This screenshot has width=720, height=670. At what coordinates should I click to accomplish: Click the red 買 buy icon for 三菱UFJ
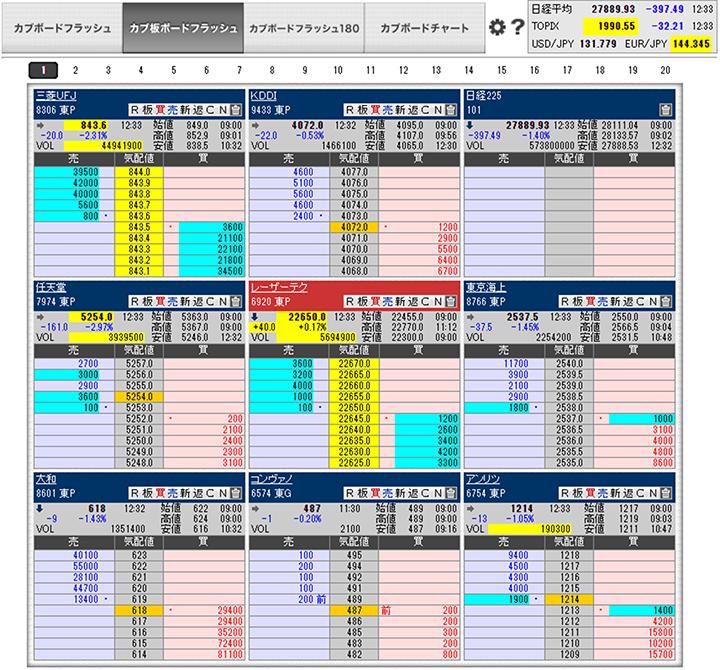tap(160, 110)
